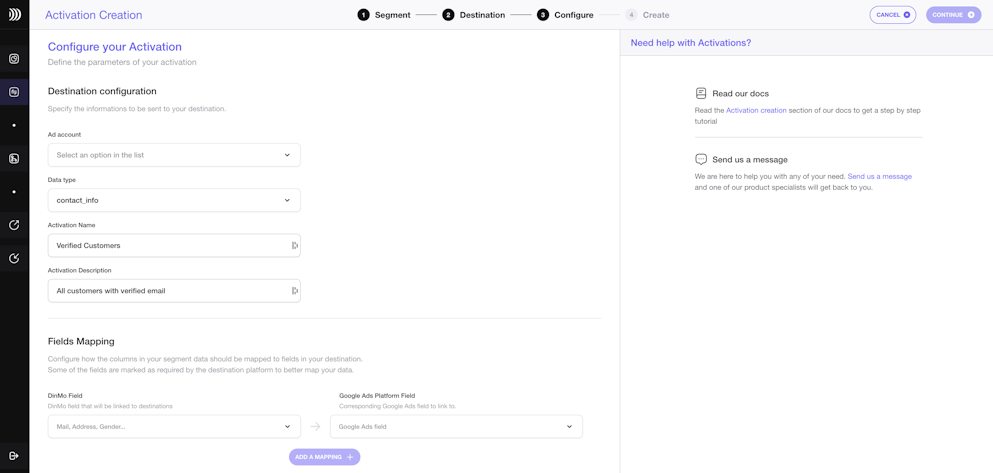Click the upper circular refresh sidebar icon

point(14,225)
